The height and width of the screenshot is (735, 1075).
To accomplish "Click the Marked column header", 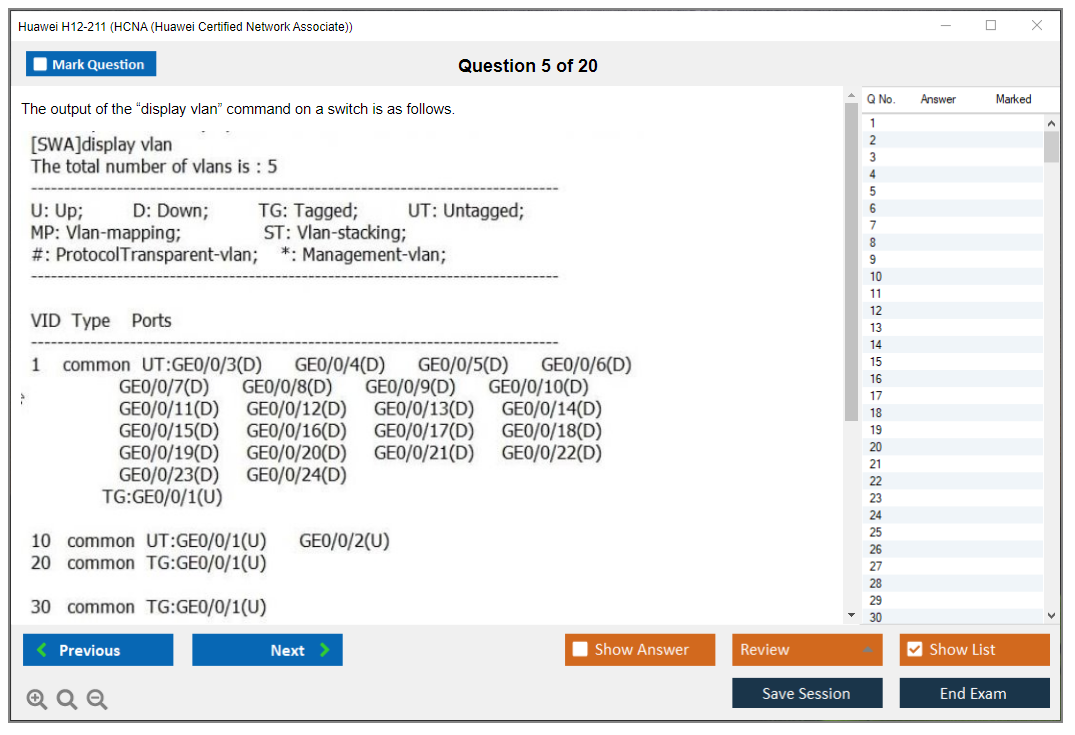I will (x=1012, y=99).
